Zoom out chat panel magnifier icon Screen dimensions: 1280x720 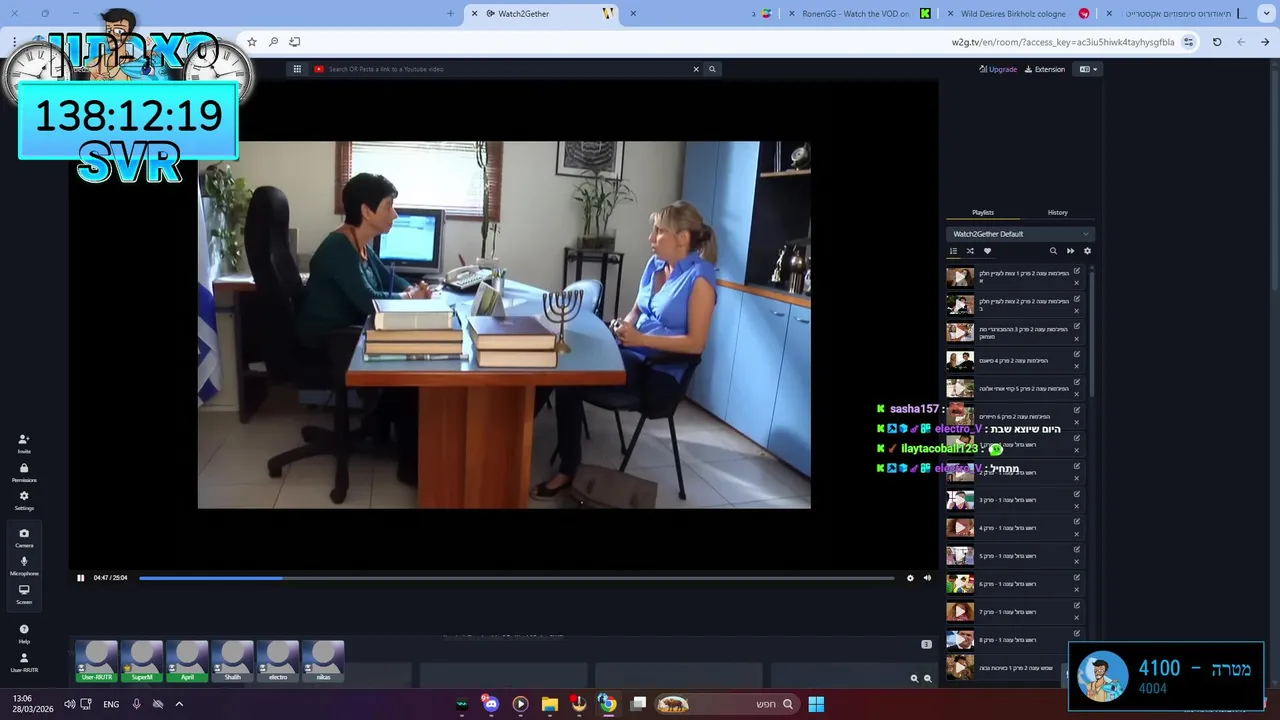[x=927, y=678]
